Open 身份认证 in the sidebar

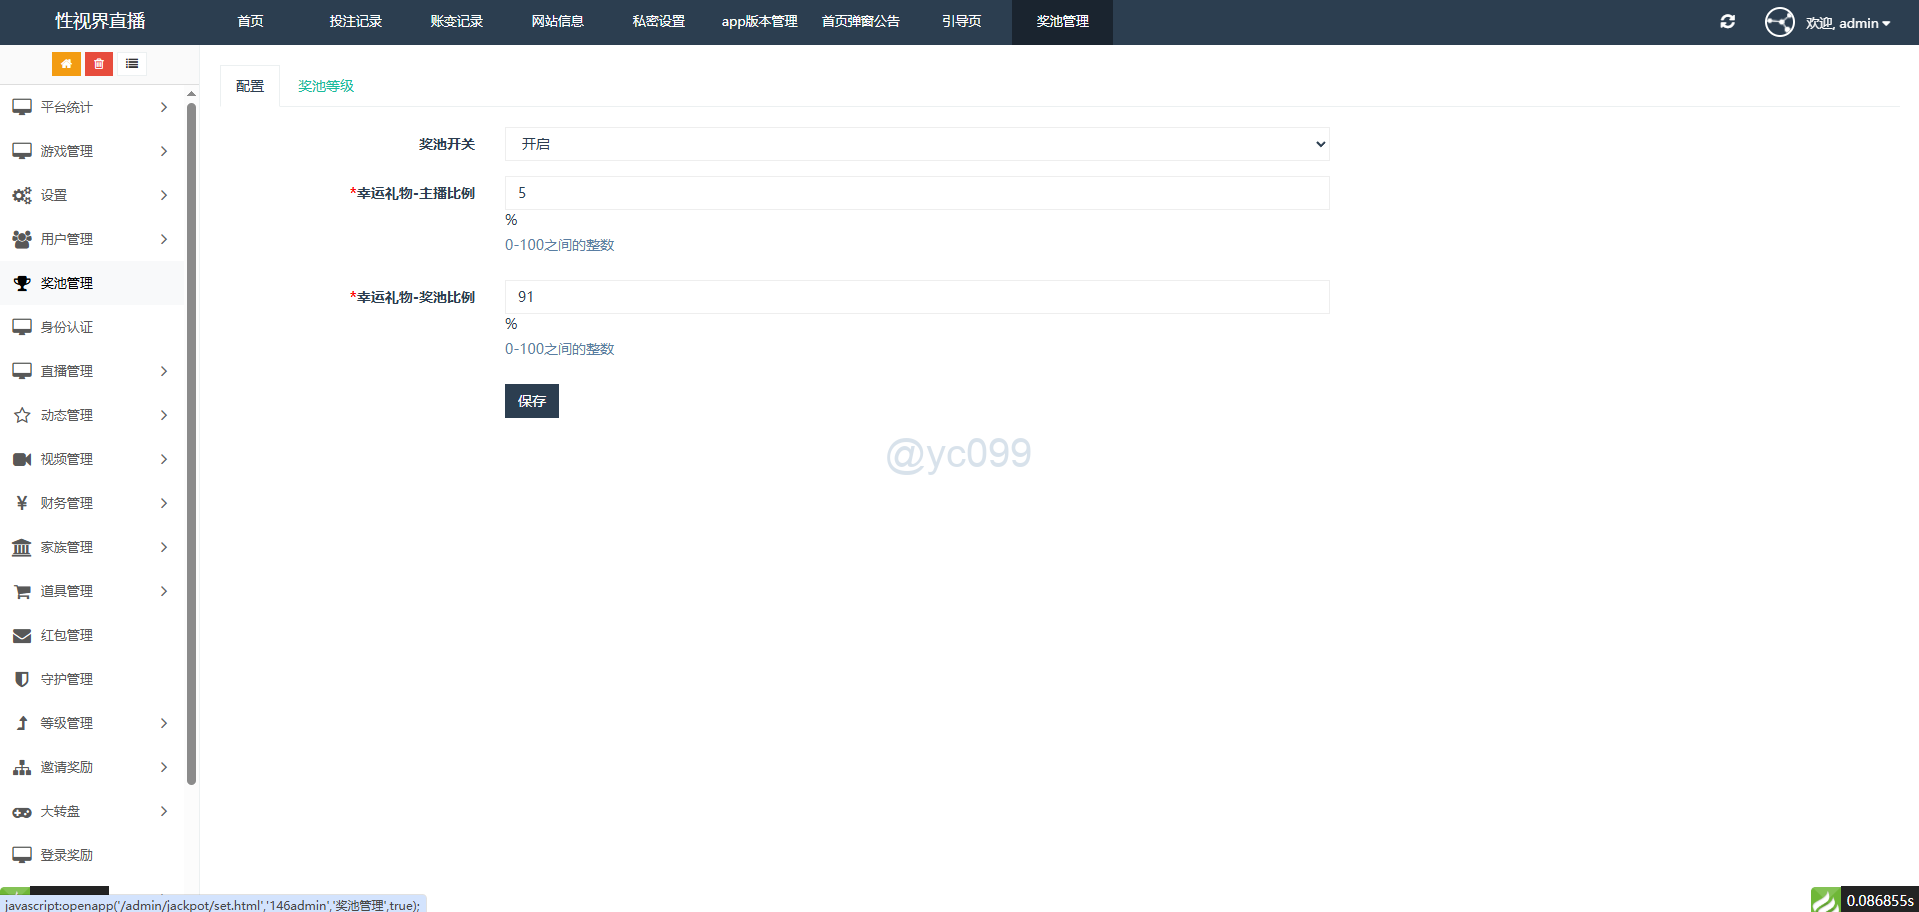67,327
